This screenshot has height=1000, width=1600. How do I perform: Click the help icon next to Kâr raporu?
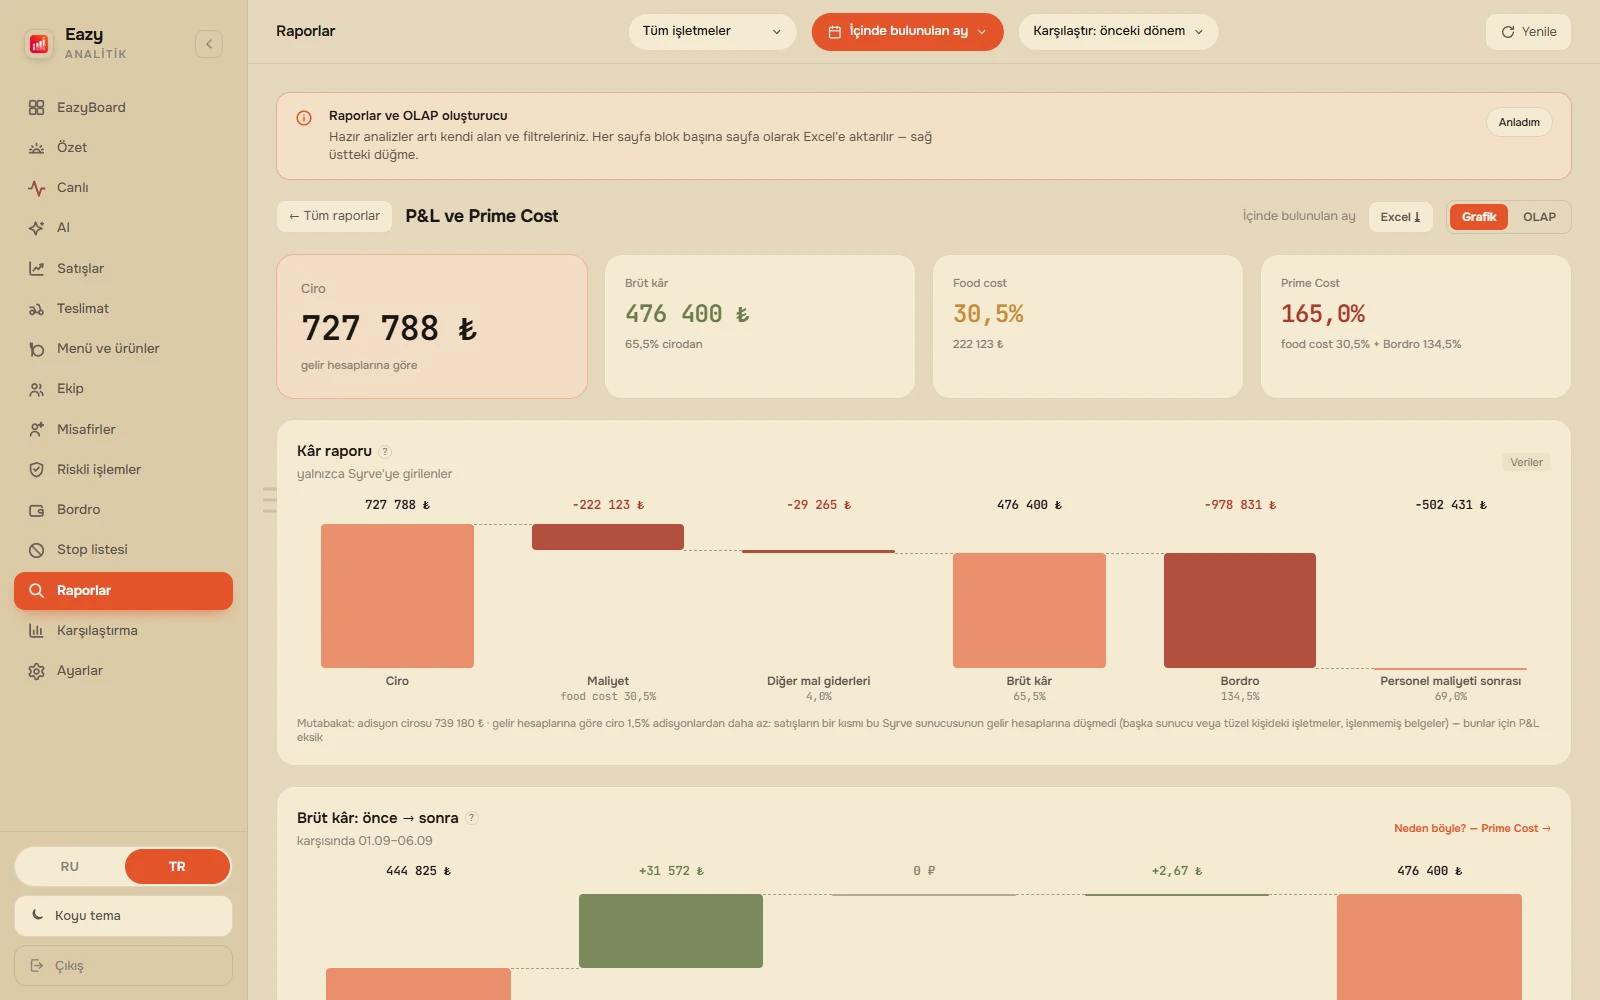(x=385, y=452)
